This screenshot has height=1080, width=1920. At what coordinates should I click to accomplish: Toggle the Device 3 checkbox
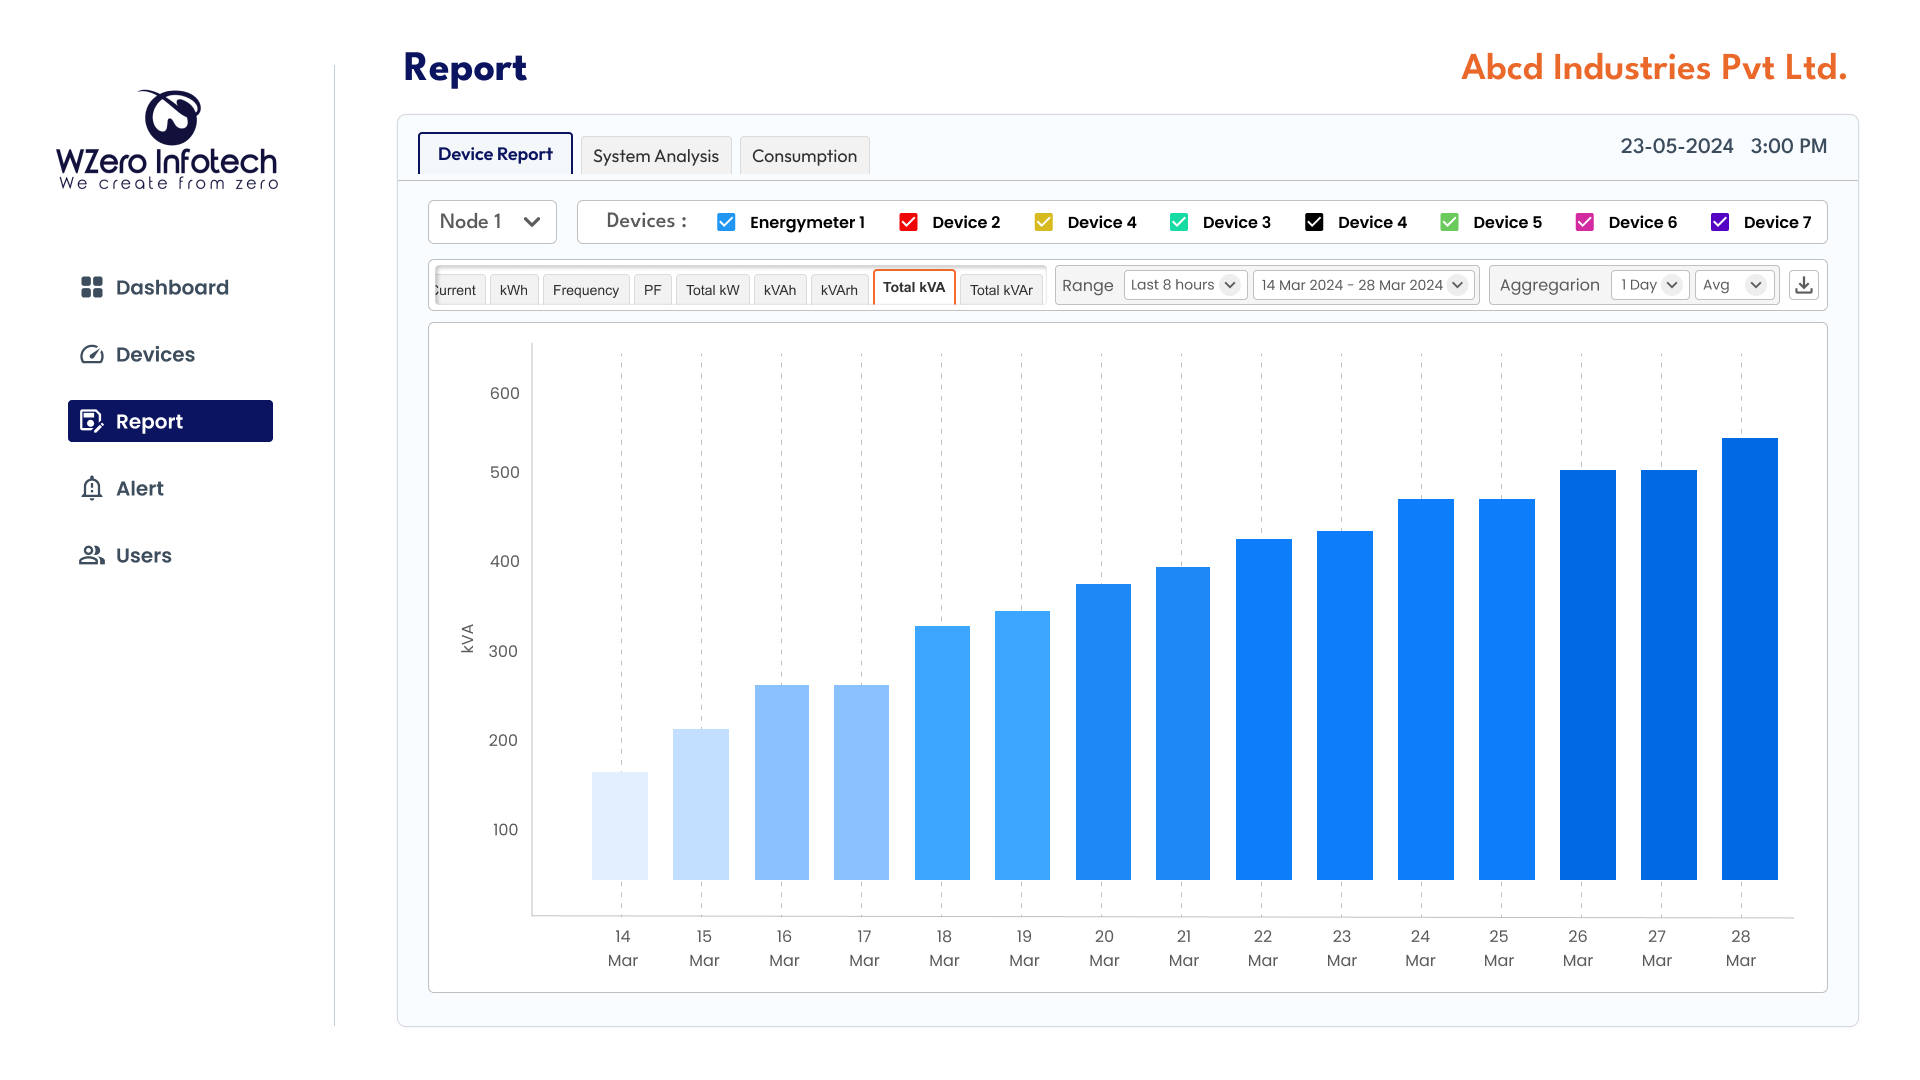point(1179,222)
